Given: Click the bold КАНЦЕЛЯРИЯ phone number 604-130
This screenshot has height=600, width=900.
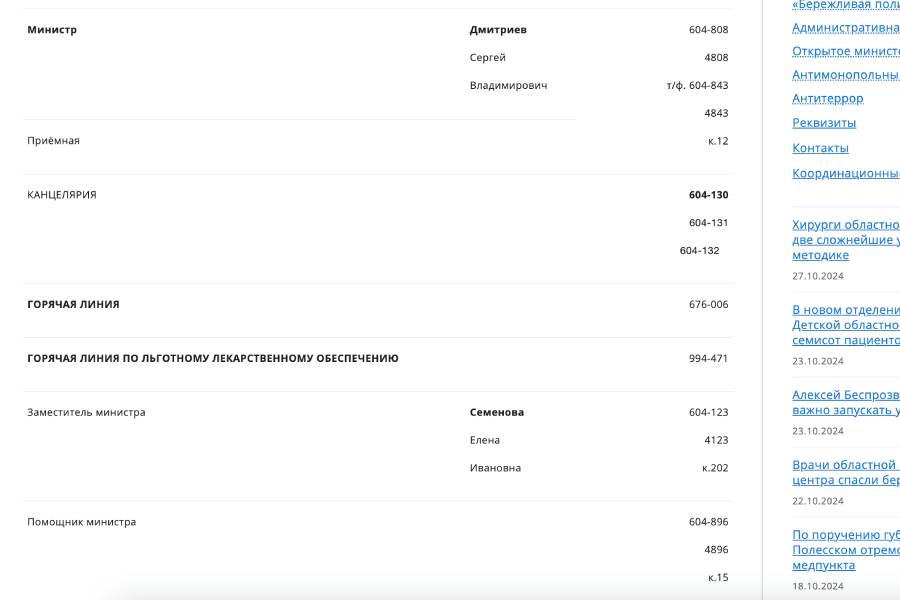Looking at the screenshot, I should [x=708, y=195].
